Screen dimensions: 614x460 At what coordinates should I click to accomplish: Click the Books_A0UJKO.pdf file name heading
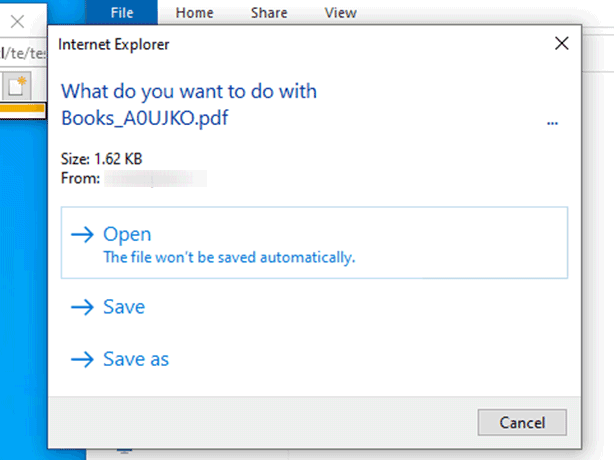pos(145,118)
